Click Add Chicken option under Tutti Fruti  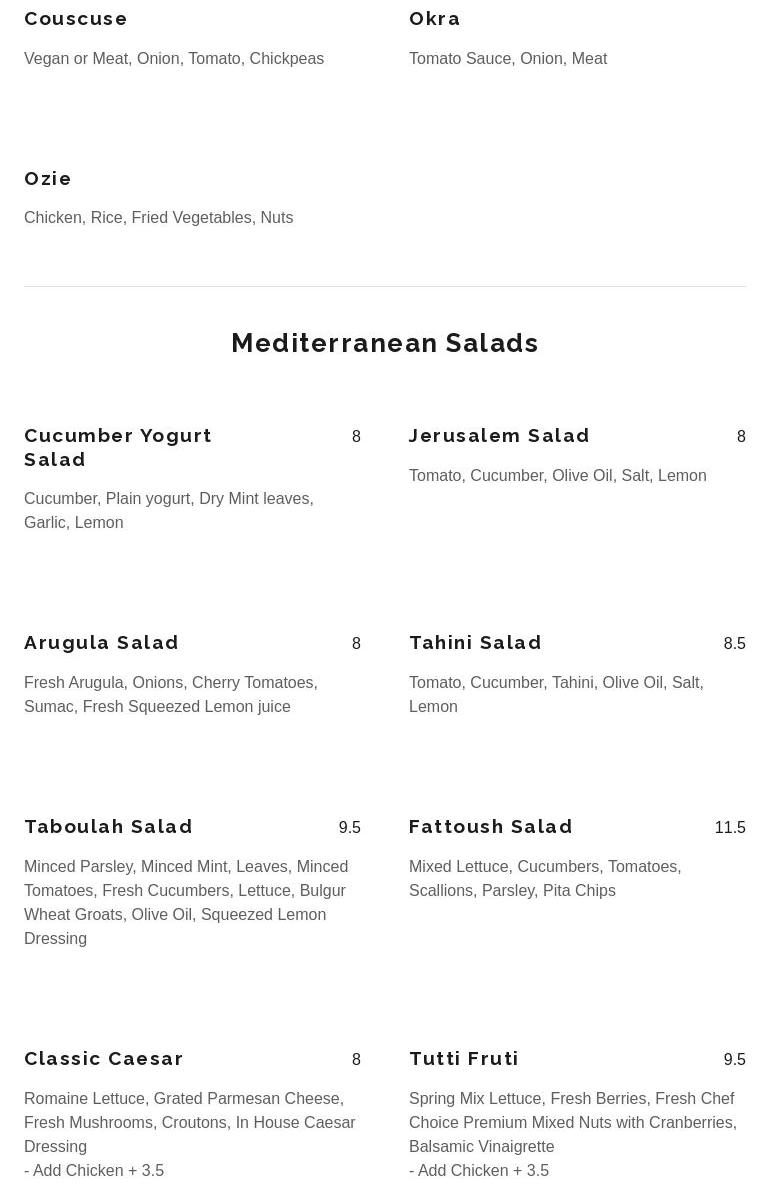pyautogui.click(x=479, y=1170)
